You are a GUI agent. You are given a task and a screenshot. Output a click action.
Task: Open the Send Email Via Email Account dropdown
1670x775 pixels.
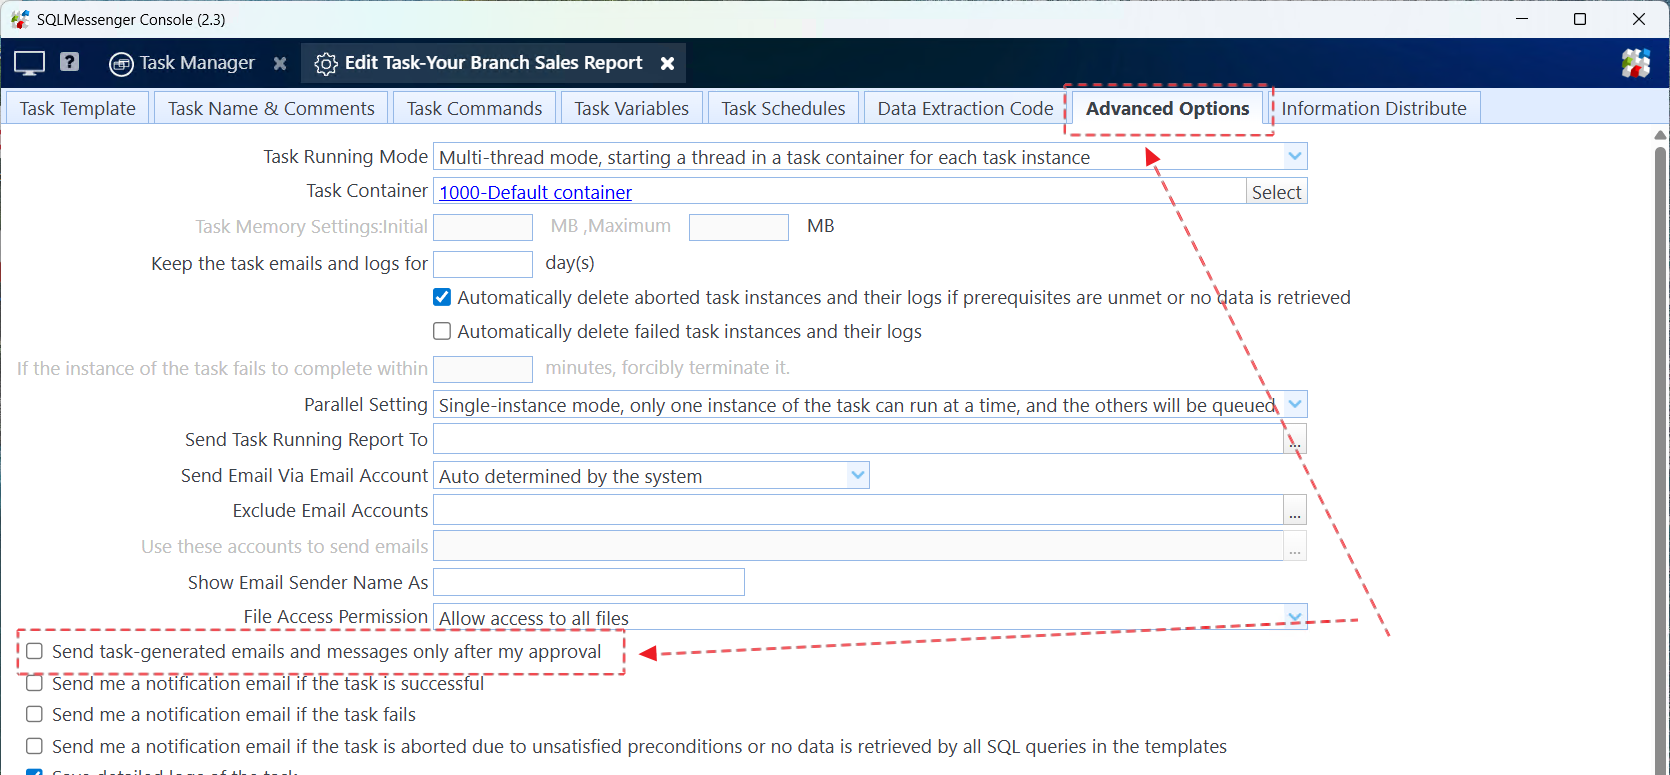tap(857, 476)
